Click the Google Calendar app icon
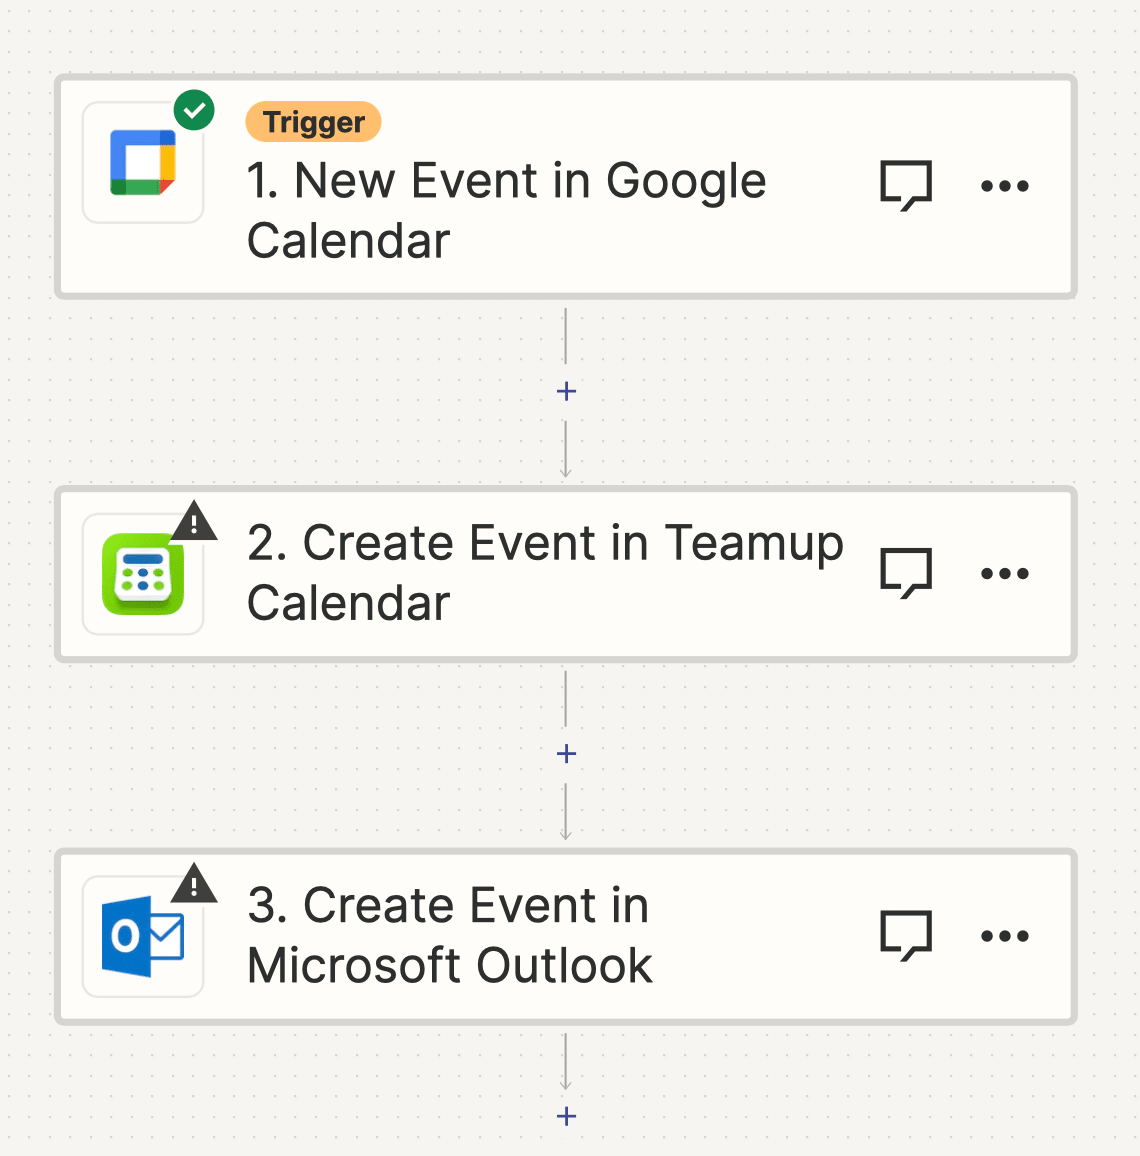Image resolution: width=1140 pixels, height=1156 pixels. [x=142, y=162]
